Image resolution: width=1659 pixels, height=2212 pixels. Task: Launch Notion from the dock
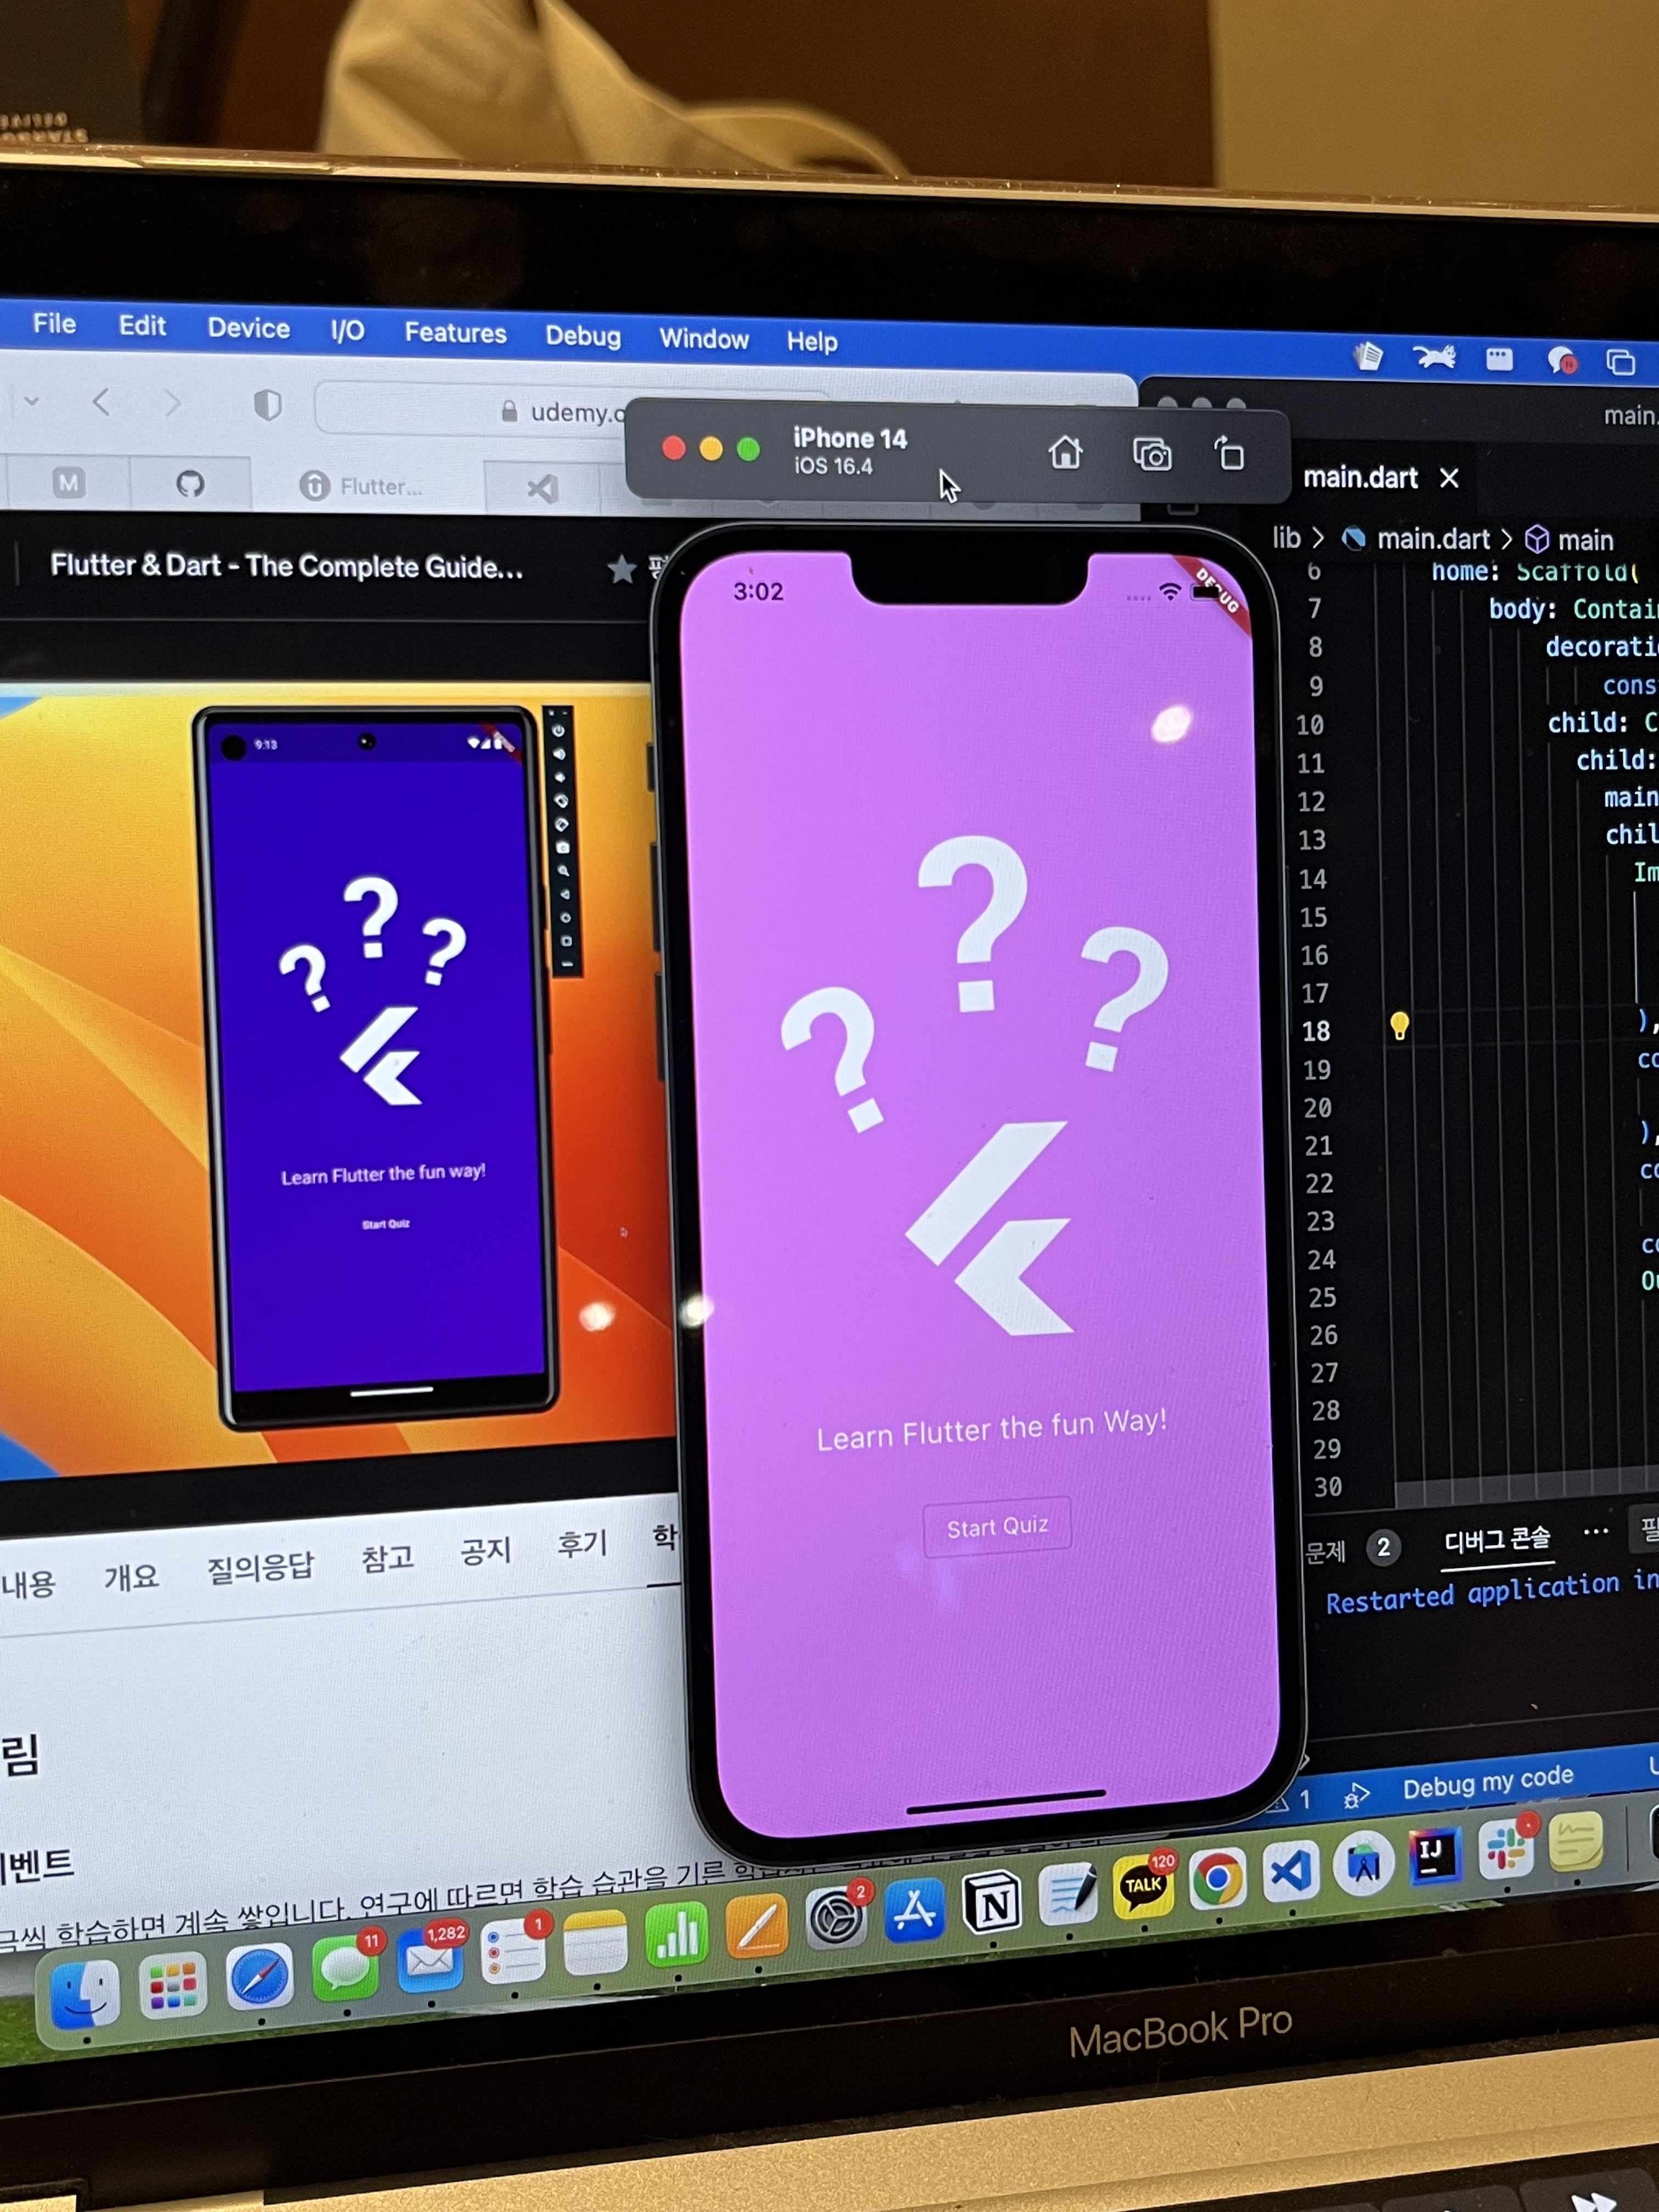[992, 1903]
